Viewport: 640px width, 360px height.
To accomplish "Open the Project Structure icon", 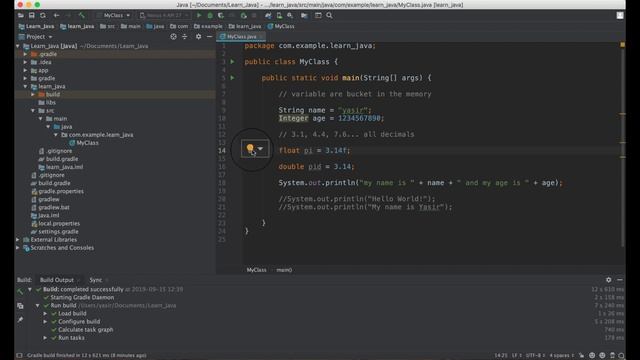I will (304, 16).
